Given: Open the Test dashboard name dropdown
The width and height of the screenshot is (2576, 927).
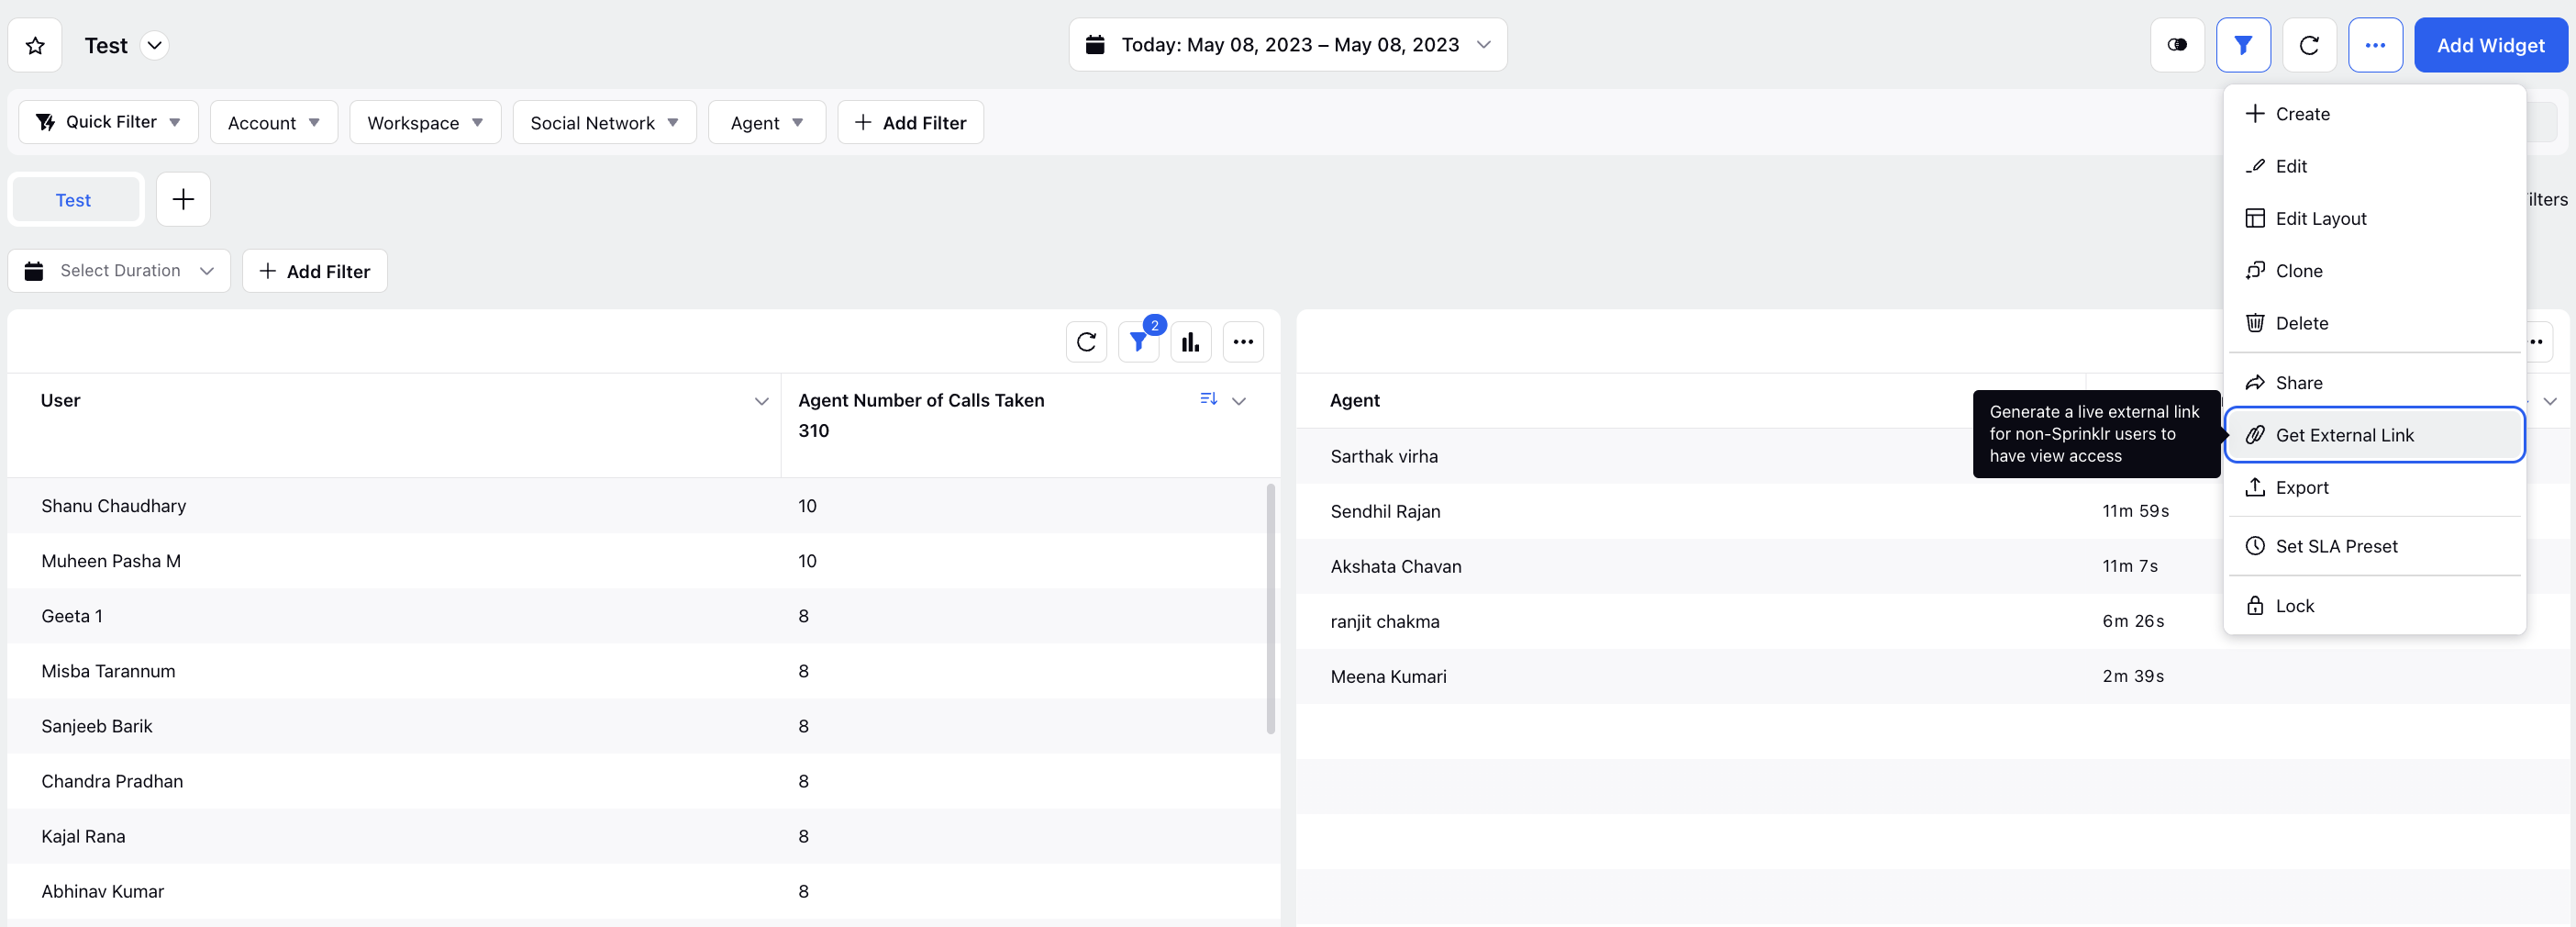Looking at the screenshot, I should point(154,45).
